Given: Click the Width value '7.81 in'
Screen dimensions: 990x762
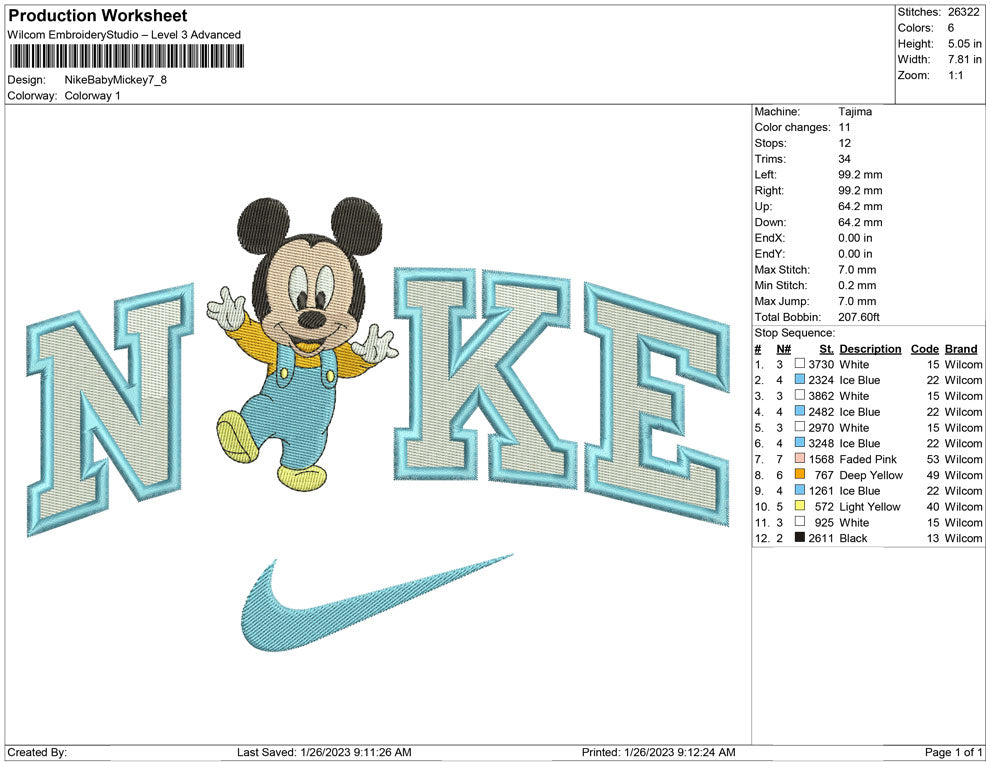Looking at the screenshot, I should click(965, 59).
